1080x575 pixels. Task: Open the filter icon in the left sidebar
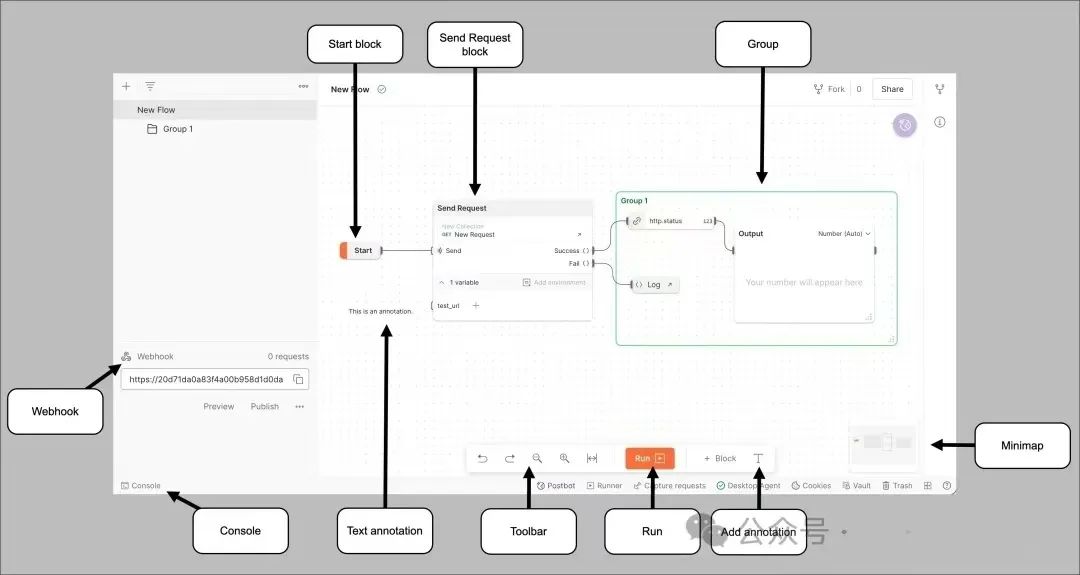pos(150,87)
